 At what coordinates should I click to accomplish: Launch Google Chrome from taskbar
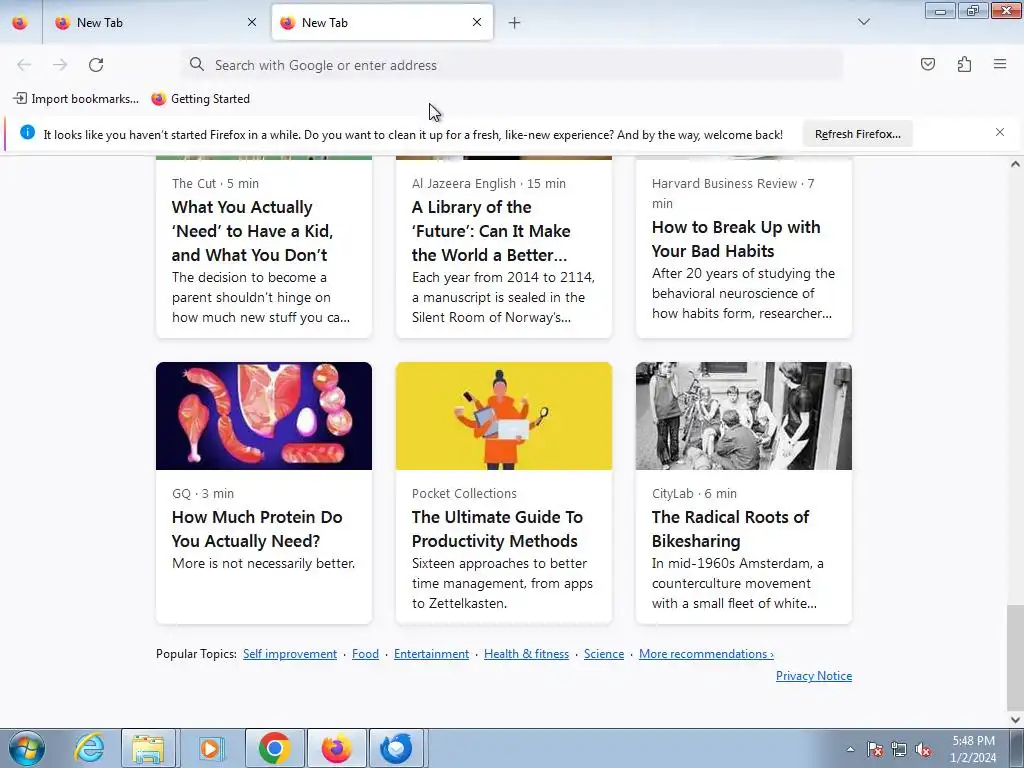tap(274, 748)
